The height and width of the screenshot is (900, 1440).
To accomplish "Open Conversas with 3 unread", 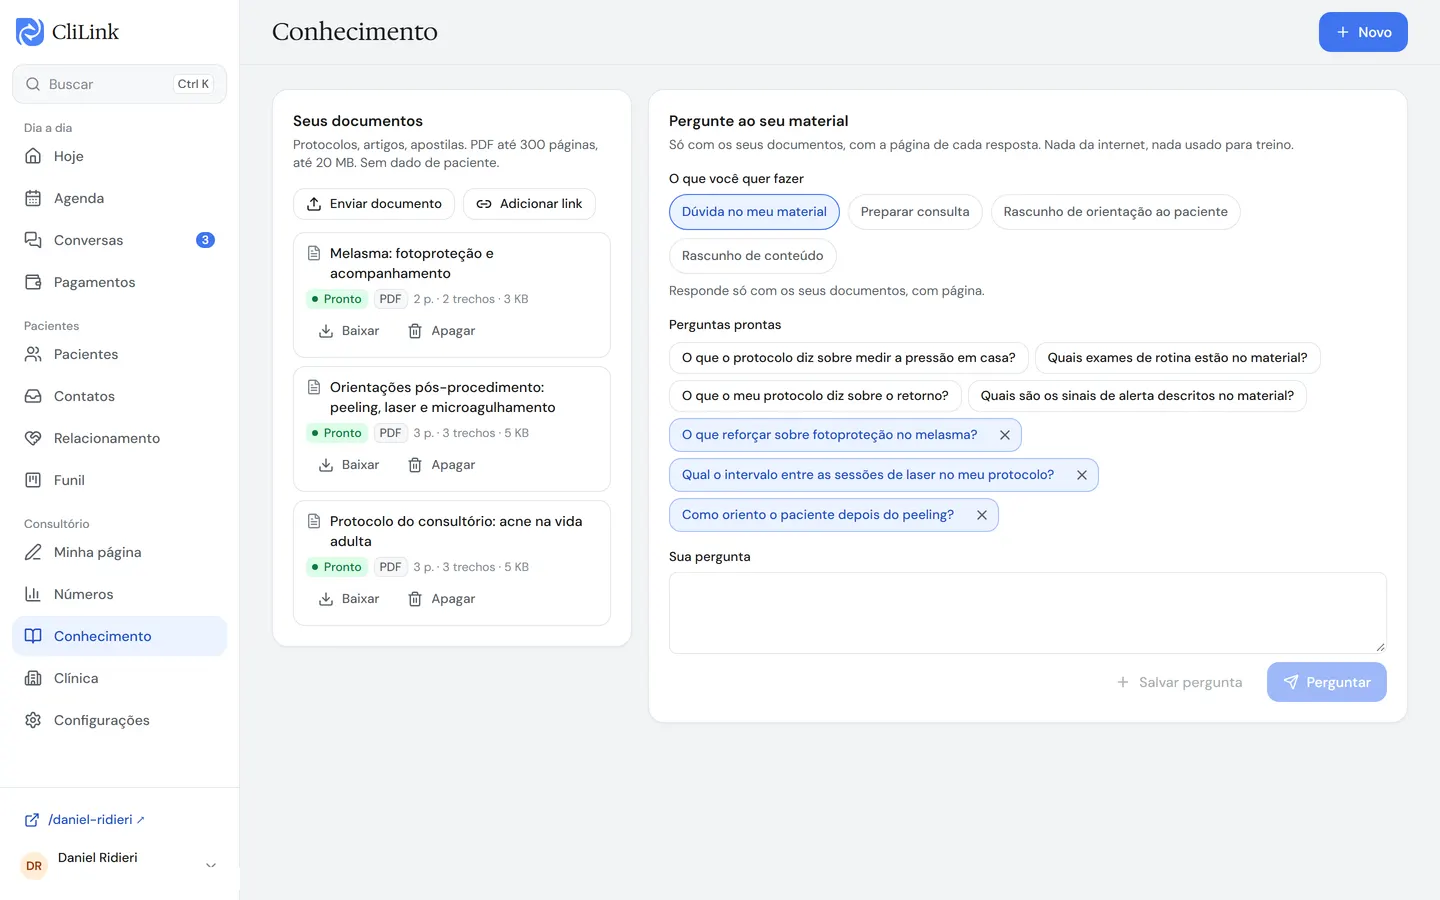I will point(119,240).
